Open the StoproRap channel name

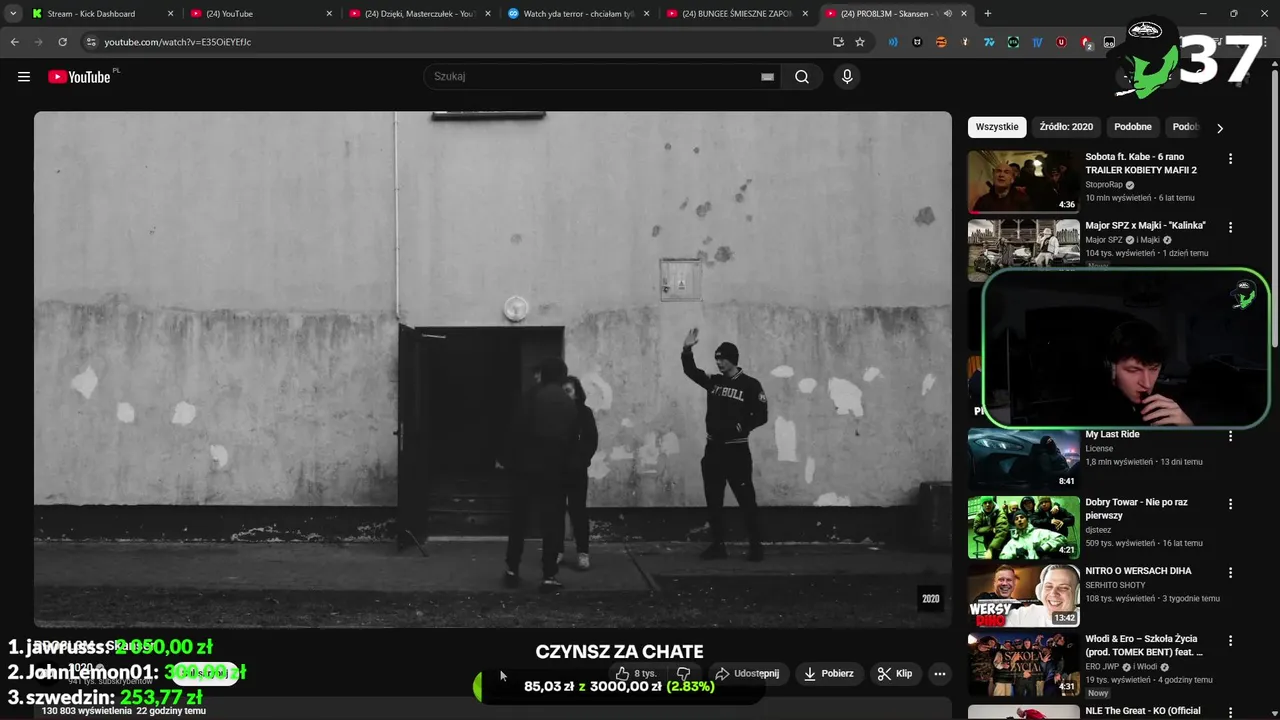point(1104,185)
